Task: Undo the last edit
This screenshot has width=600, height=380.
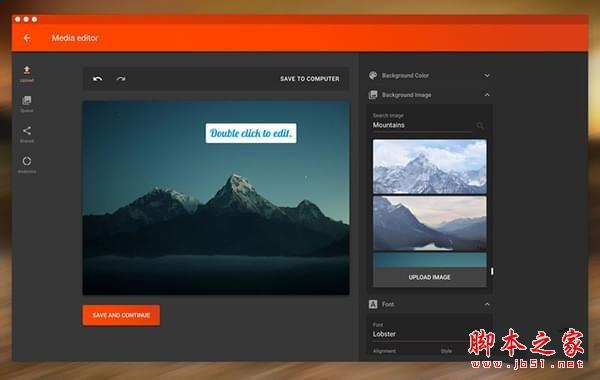Action: click(x=98, y=79)
